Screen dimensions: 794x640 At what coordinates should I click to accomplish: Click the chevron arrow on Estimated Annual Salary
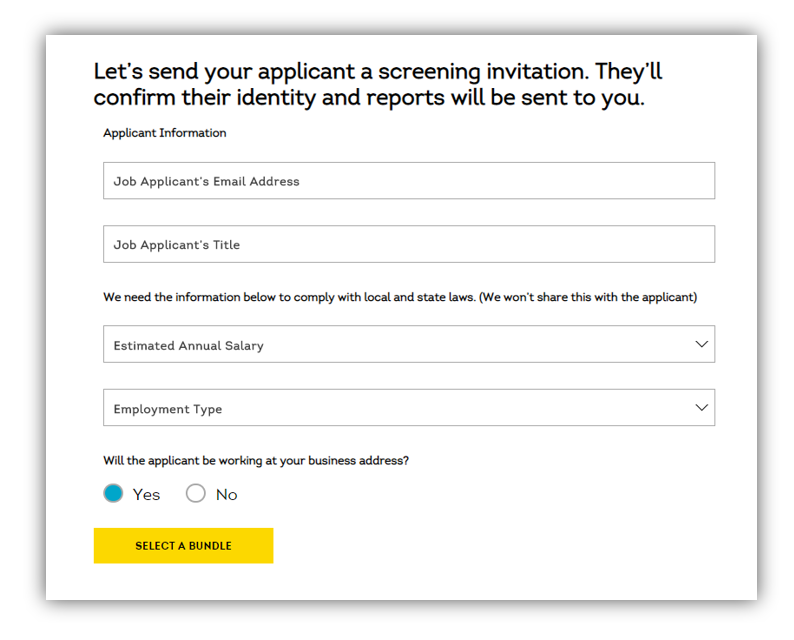[701, 344]
